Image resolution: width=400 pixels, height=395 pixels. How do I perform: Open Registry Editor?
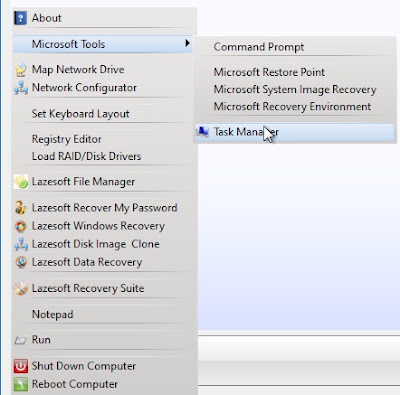67,139
